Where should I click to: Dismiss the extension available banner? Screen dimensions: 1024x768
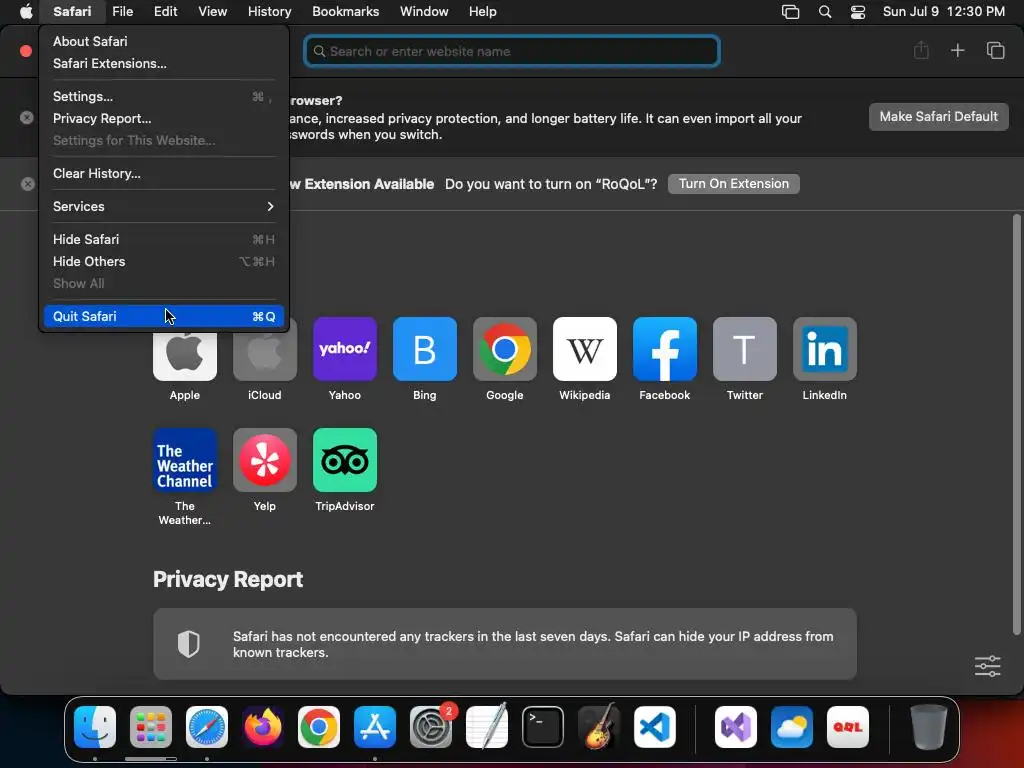[x=27, y=184]
